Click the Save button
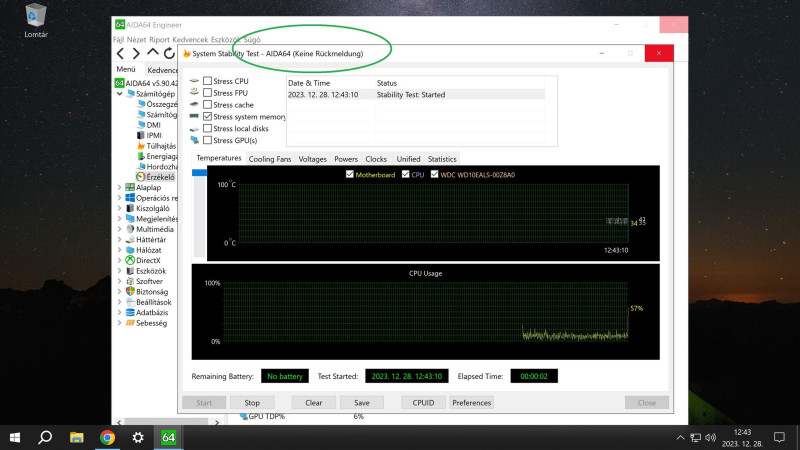The width and height of the screenshot is (800, 450). (362, 403)
